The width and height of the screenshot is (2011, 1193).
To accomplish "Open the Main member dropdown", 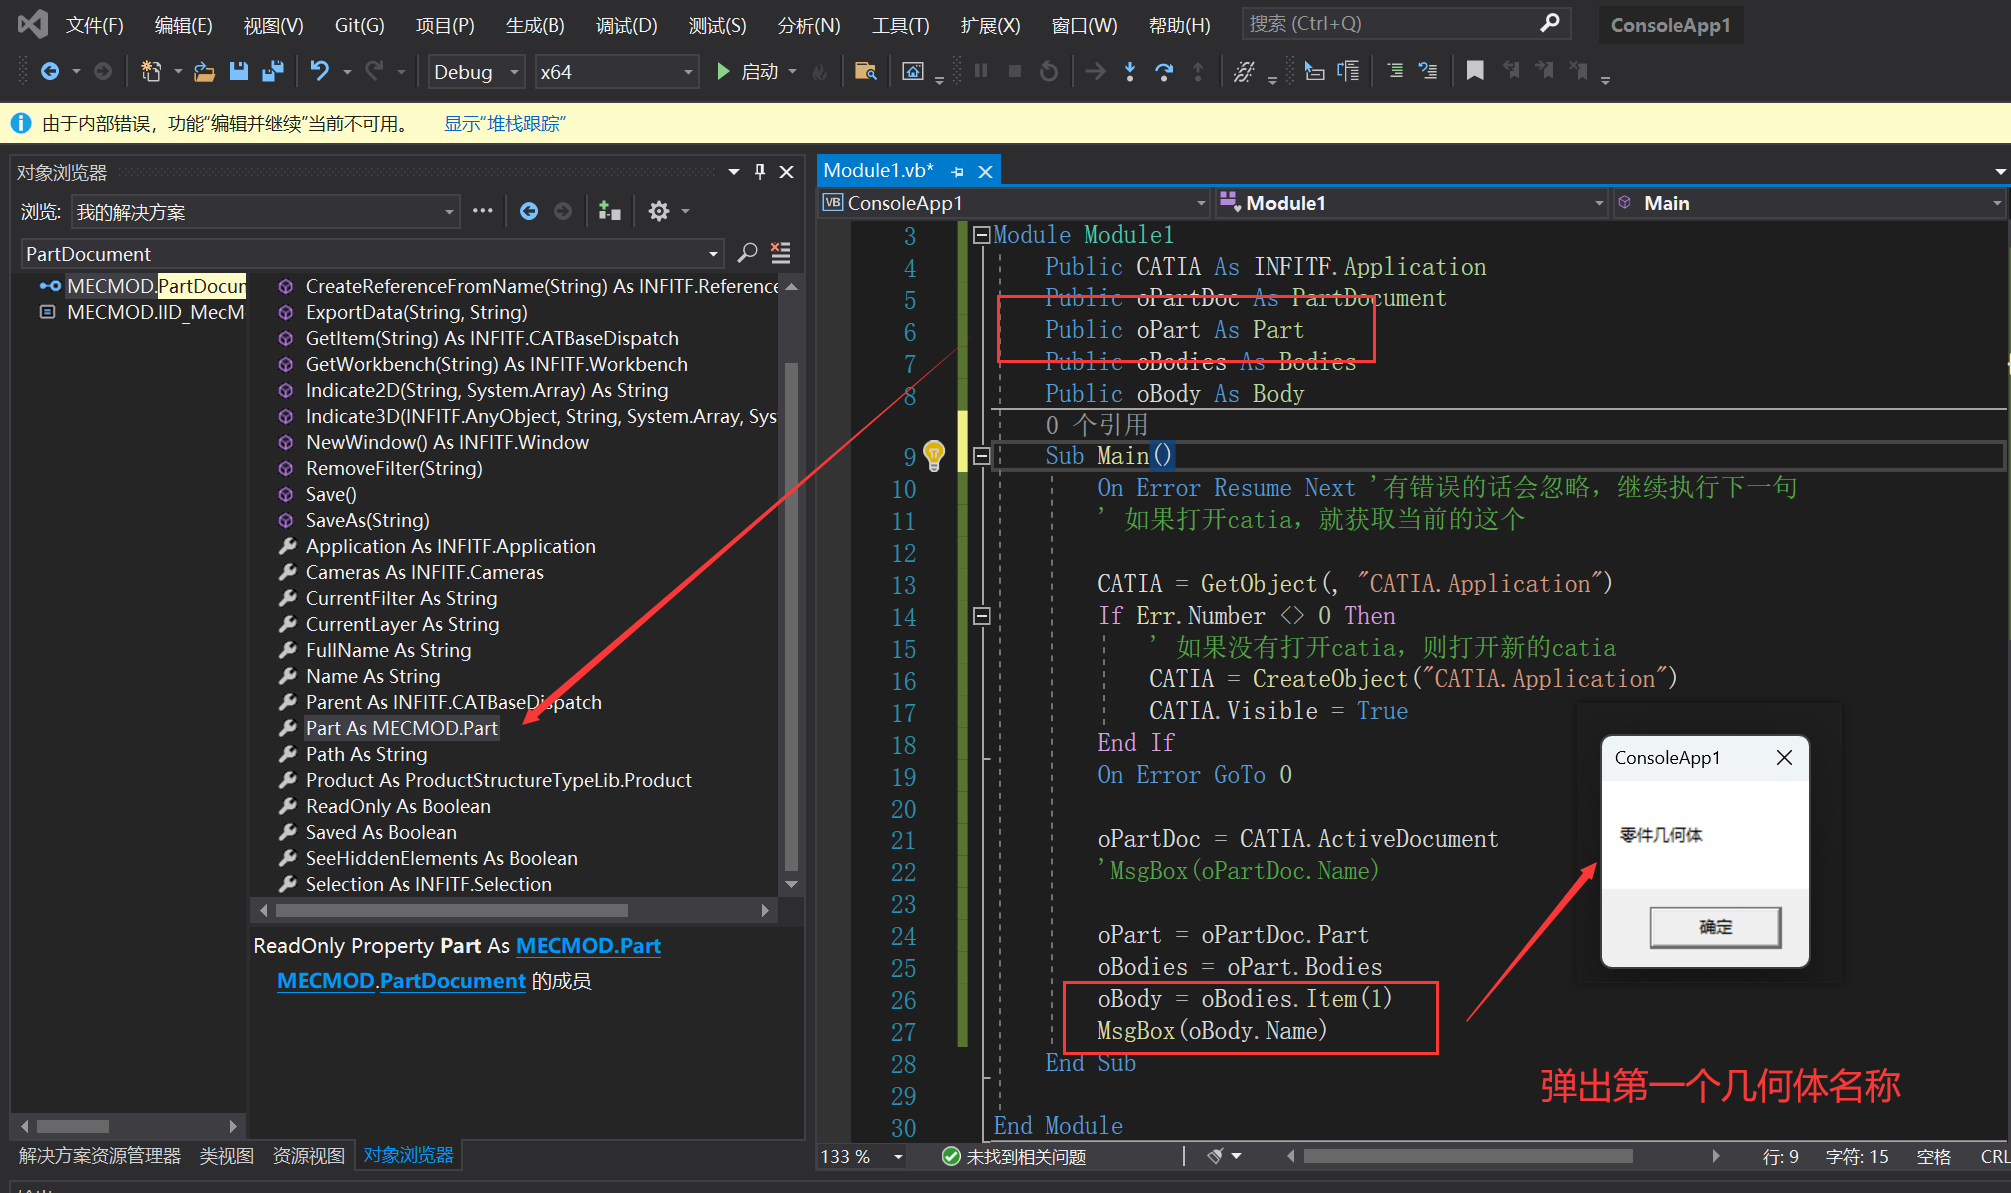I will pyautogui.click(x=1996, y=203).
